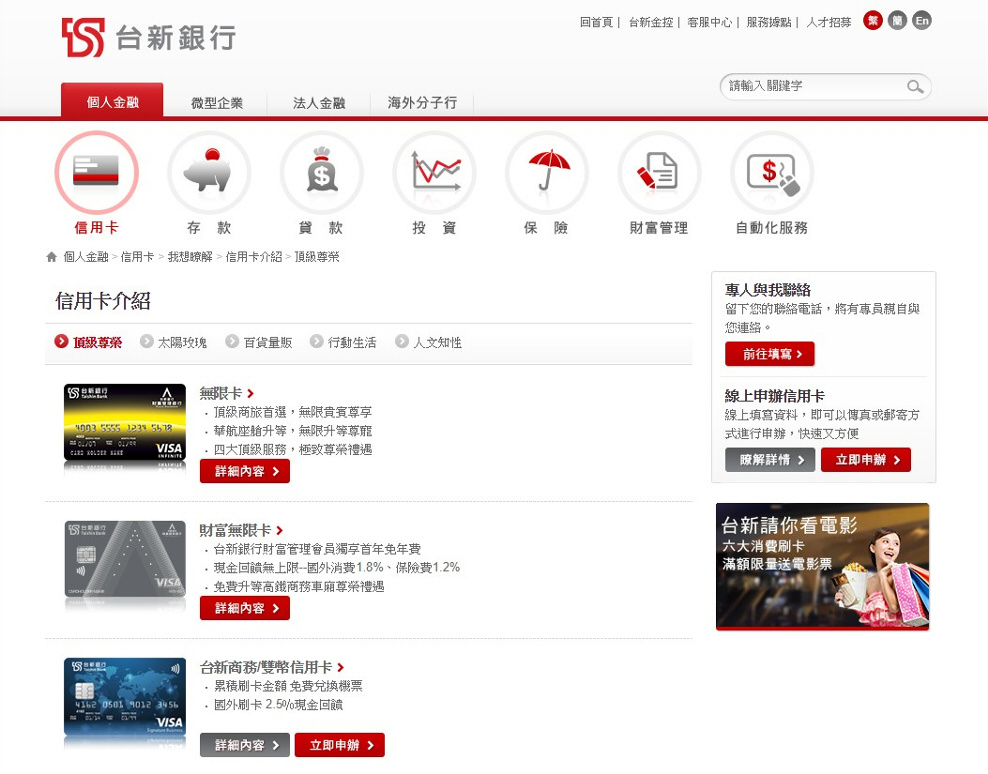Click the arrow next to 台新商務/雙幣信用卡
Viewport: 988px width, 774px height.
(x=340, y=667)
